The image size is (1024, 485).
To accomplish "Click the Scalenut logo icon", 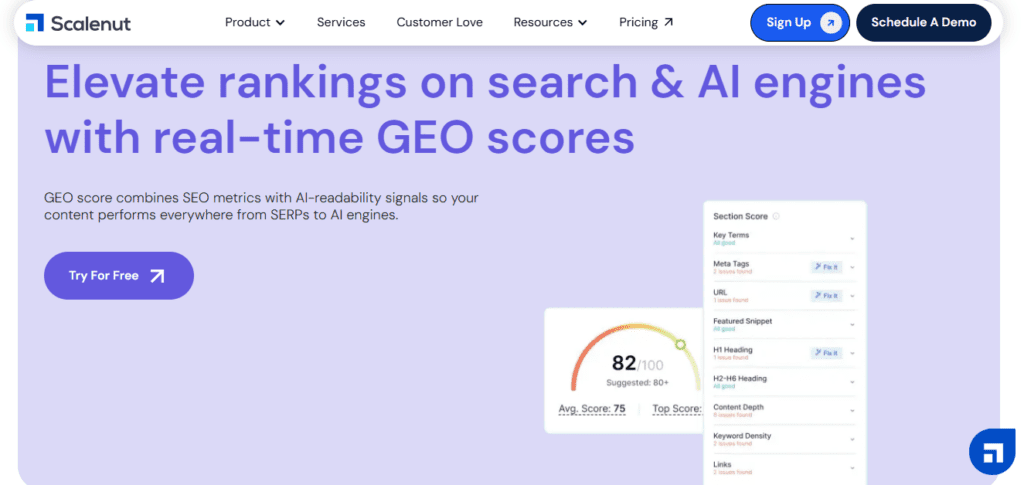I will click(x=35, y=22).
